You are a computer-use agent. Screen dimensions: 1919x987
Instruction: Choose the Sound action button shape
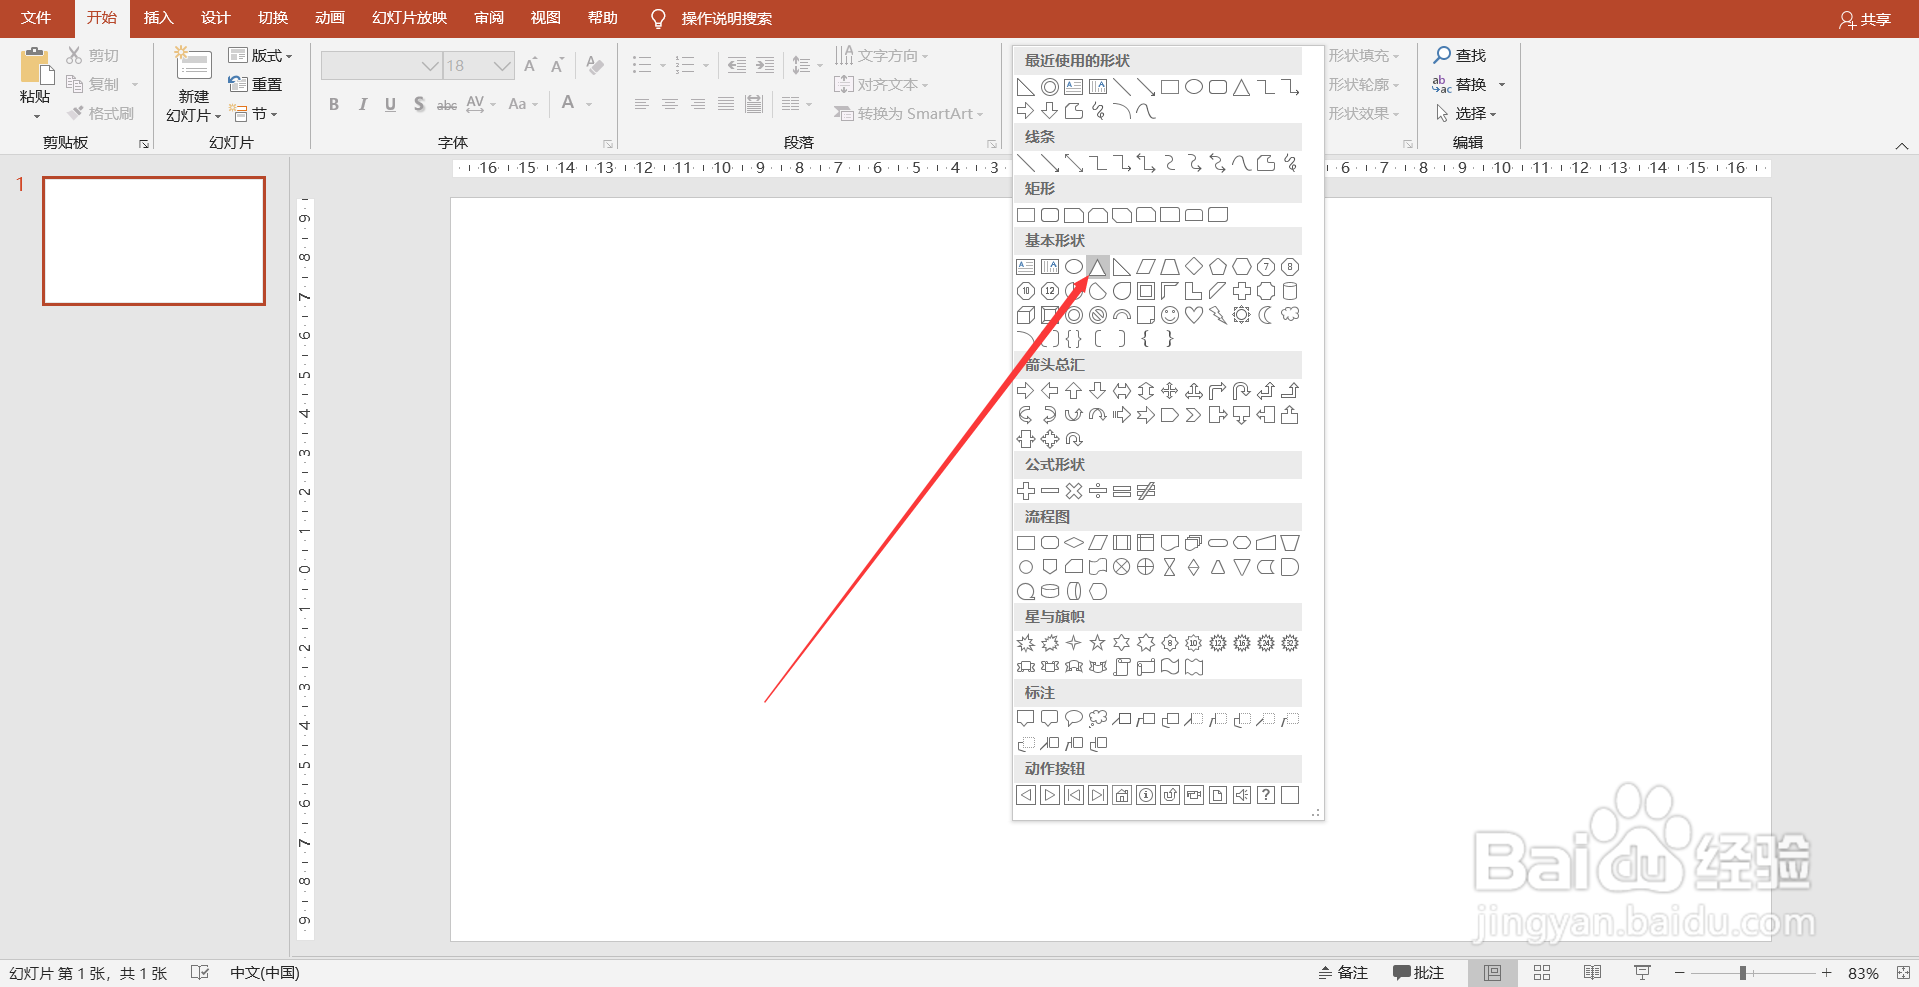pos(1241,795)
